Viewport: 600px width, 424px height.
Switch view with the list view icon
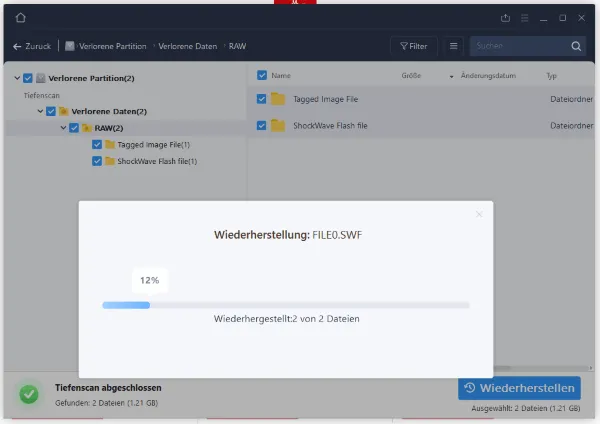pyautogui.click(x=453, y=46)
